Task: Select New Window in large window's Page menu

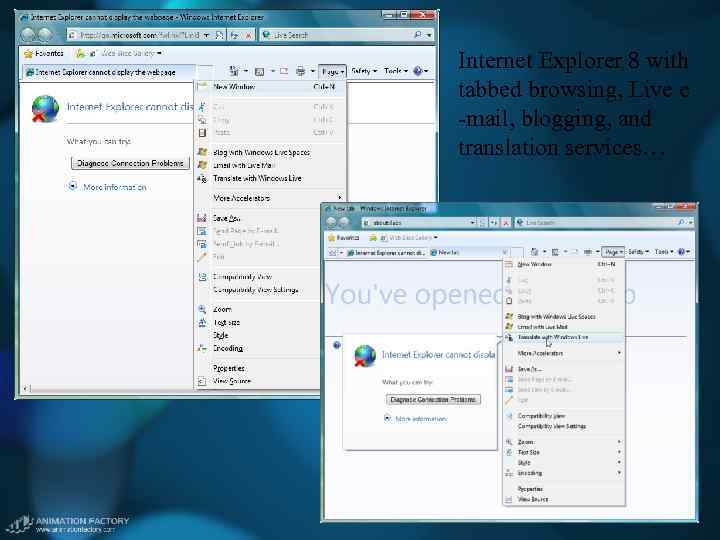Action: tap(271, 87)
